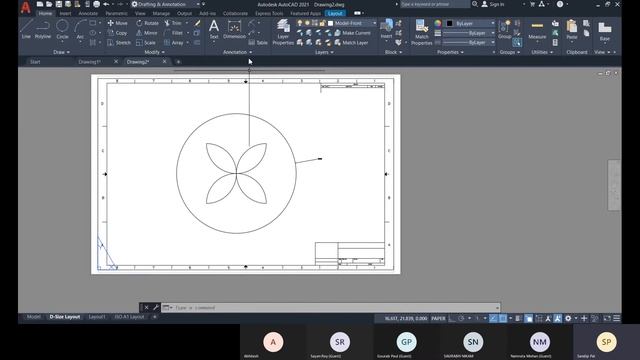Open the Manage ribbon tab
This screenshot has height=360, width=640.
[161, 13]
